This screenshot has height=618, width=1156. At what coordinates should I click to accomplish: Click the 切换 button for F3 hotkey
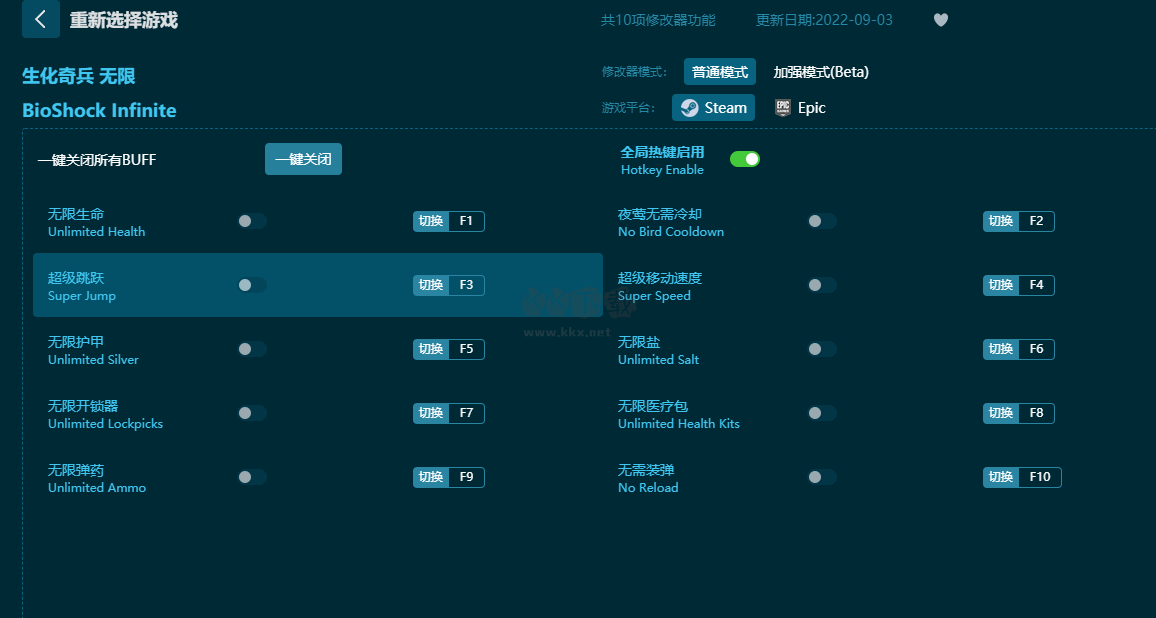pos(431,285)
